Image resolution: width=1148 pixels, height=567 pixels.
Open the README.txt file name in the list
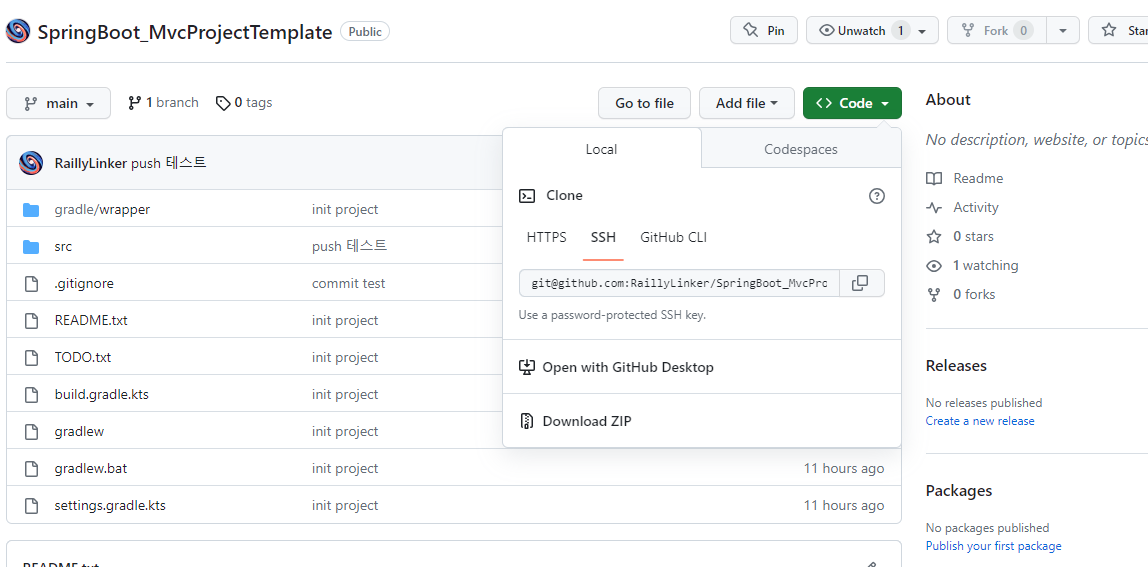(91, 321)
